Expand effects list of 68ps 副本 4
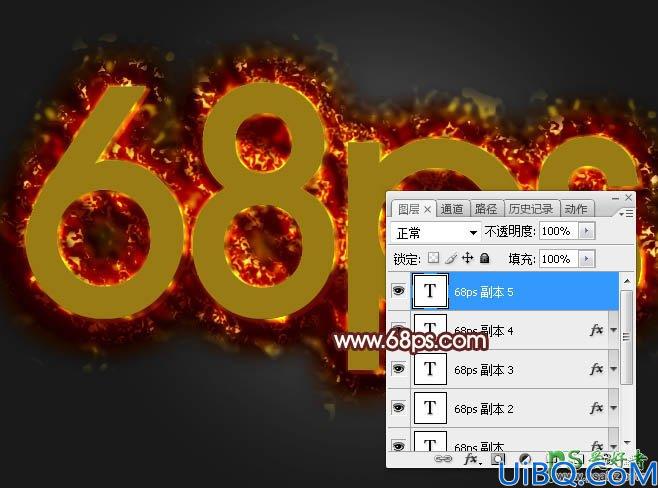This screenshot has height=488, width=658. [613, 331]
